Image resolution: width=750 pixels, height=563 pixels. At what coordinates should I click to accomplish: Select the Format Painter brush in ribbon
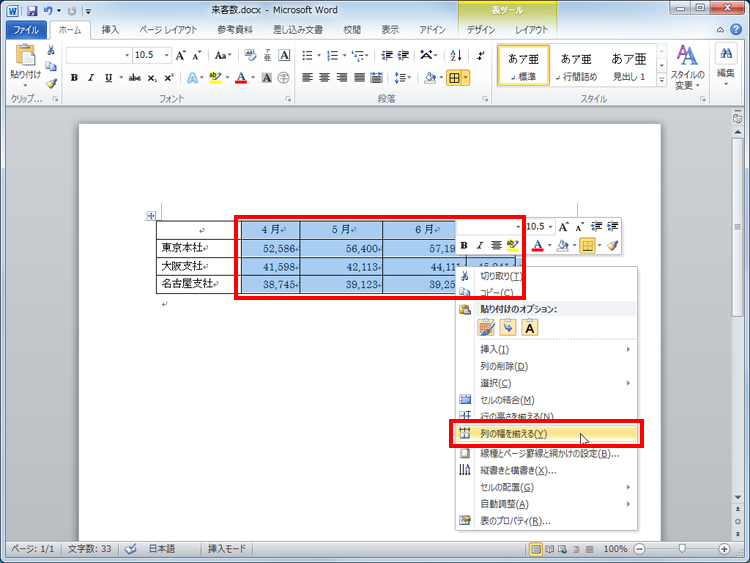(x=51, y=84)
